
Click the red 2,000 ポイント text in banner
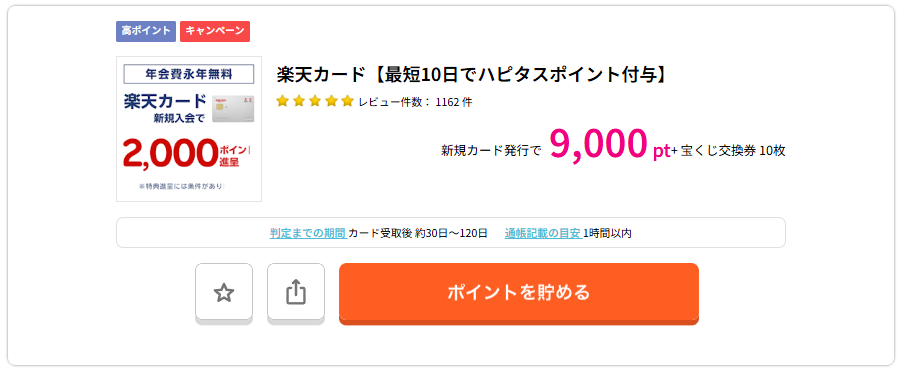(188, 154)
